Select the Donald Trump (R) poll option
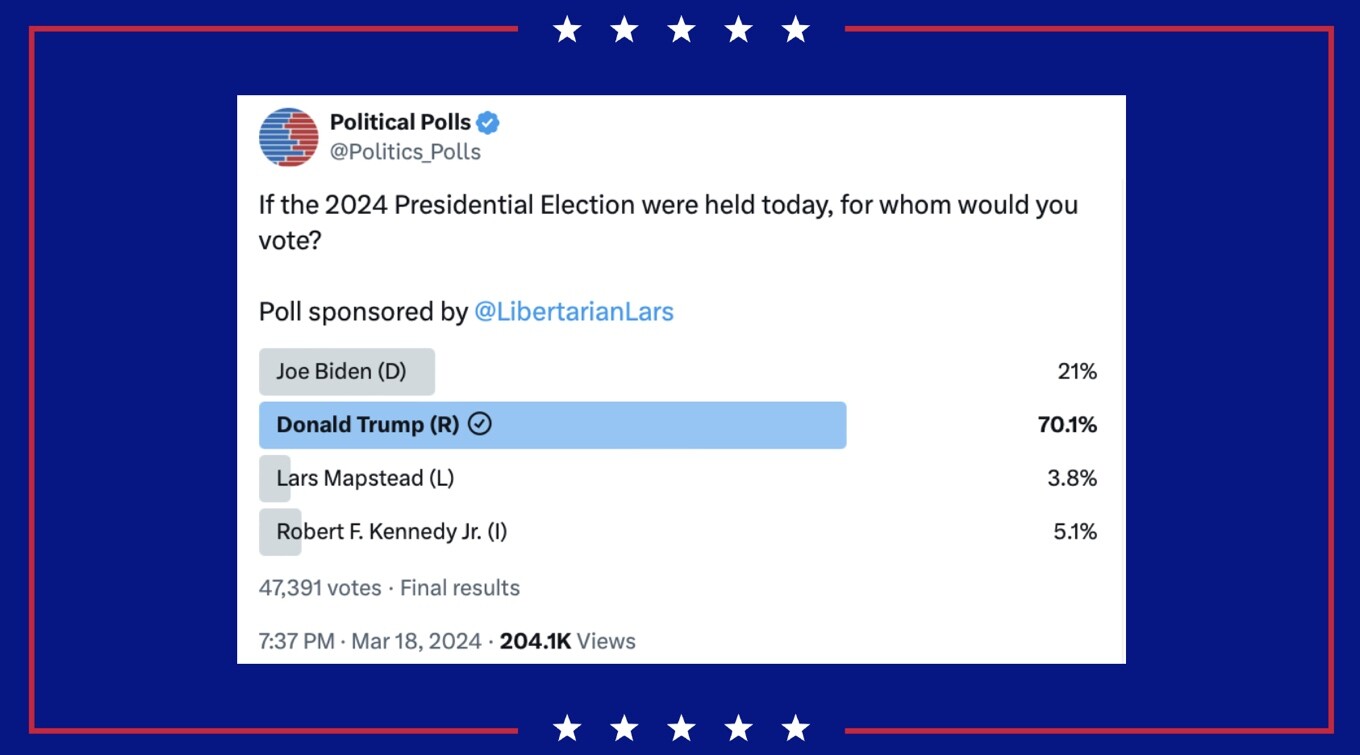 (678, 425)
